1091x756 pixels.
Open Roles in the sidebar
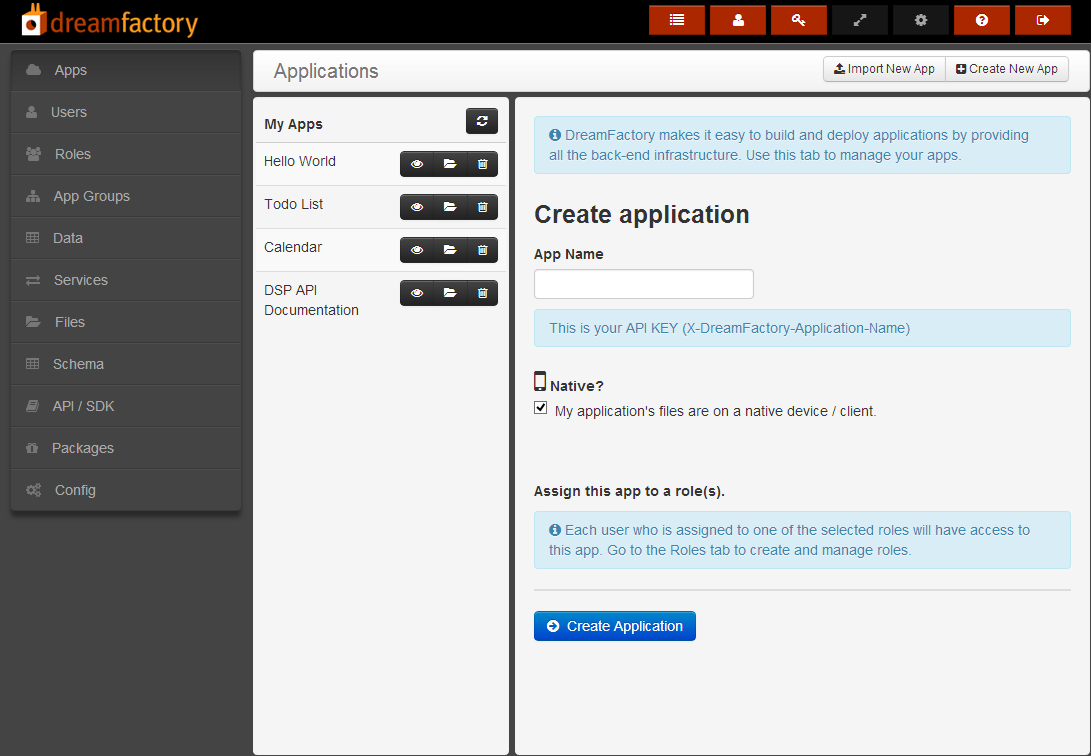(x=126, y=154)
